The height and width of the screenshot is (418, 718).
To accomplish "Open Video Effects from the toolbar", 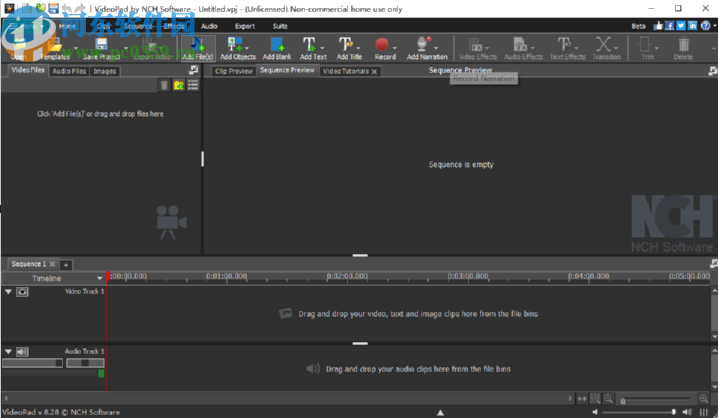I will point(478,49).
